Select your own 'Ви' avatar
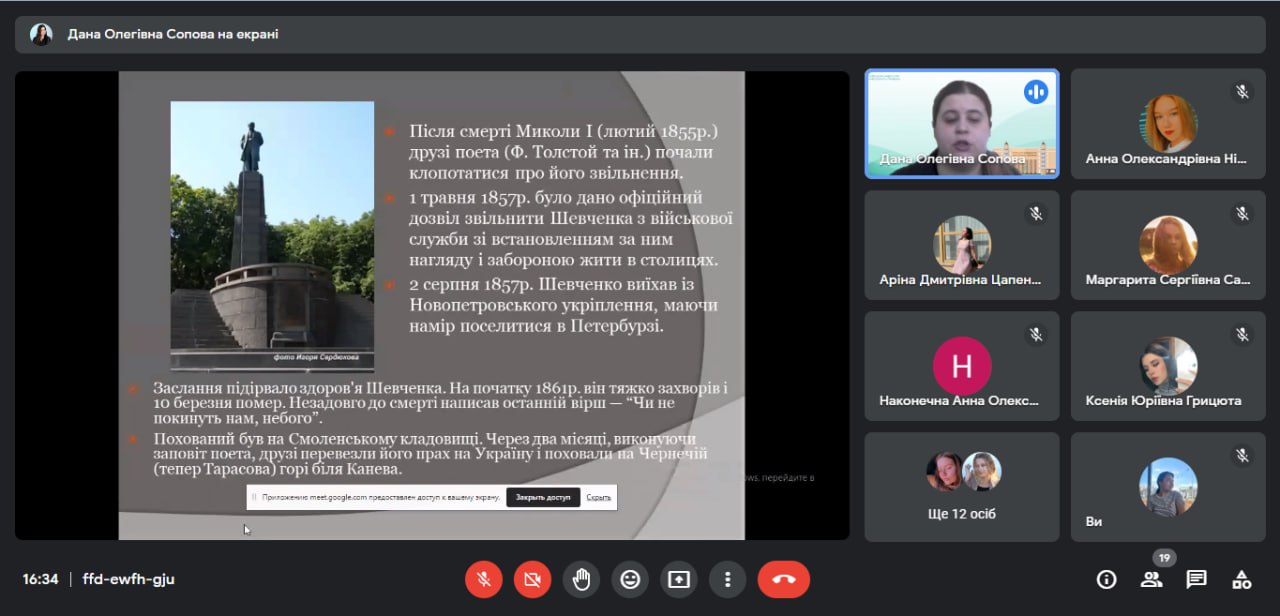Screen dimensions: 1280x616 1168,487
